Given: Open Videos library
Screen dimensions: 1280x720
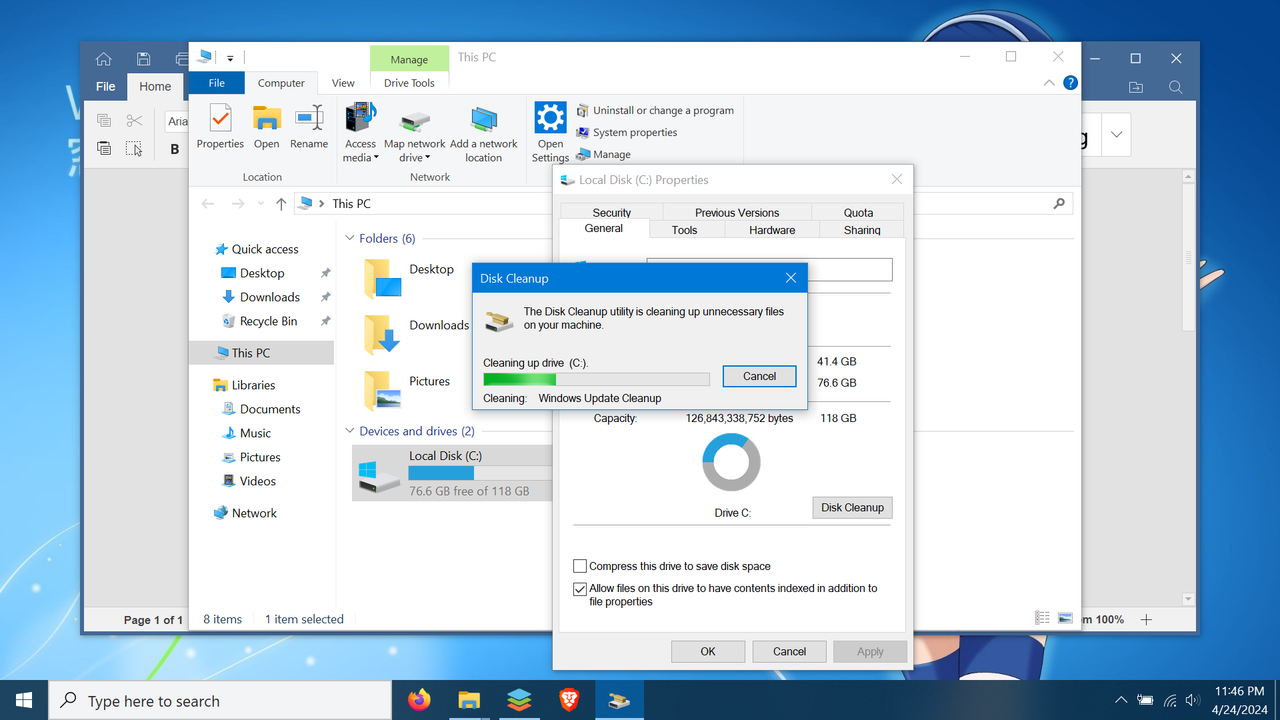Looking at the screenshot, I should [x=257, y=481].
